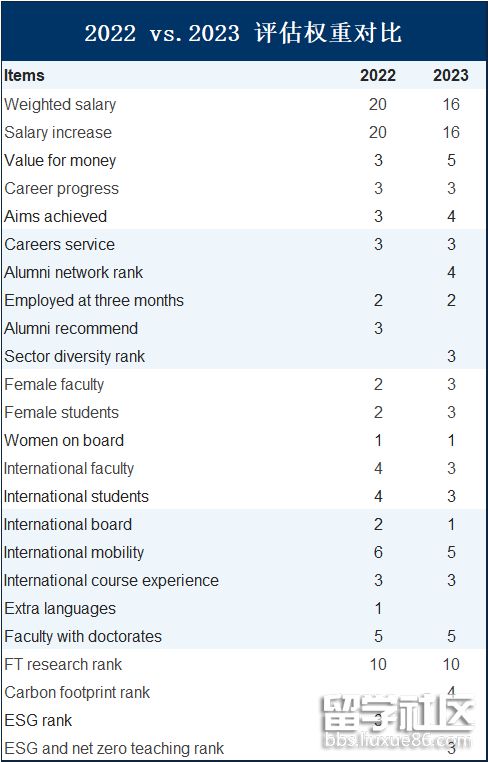The width and height of the screenshot is (488, 762).
Task: Click the 2023 column header
Action: click(451, 76)
